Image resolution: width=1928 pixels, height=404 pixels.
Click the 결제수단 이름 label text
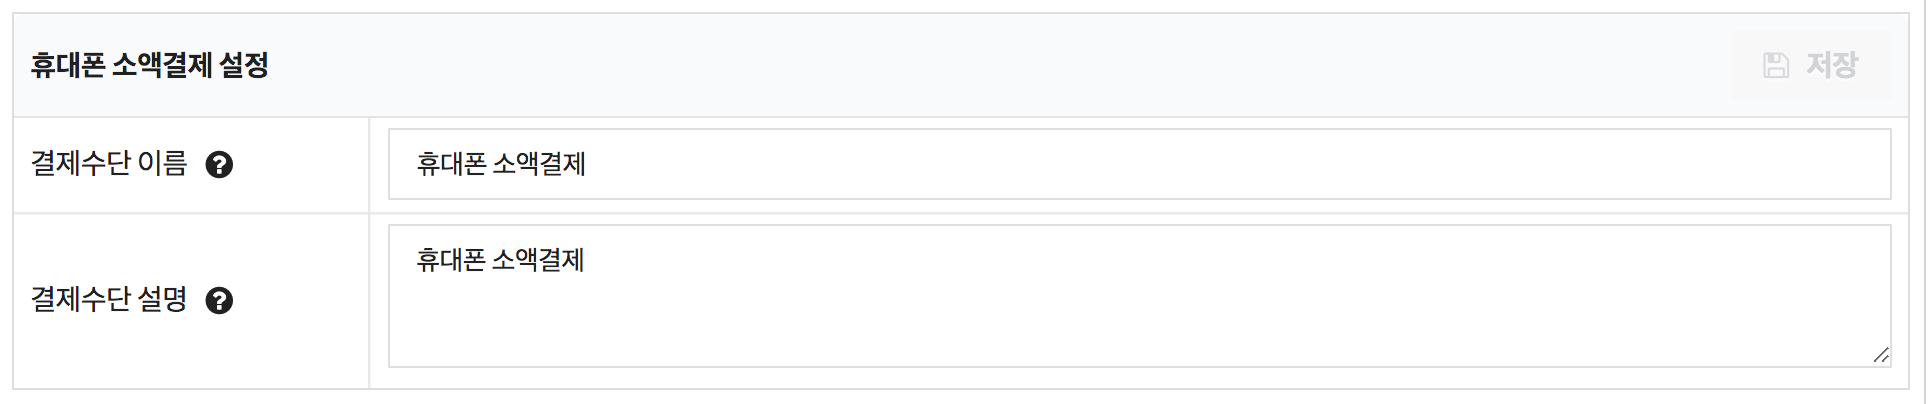pos(109,164)
